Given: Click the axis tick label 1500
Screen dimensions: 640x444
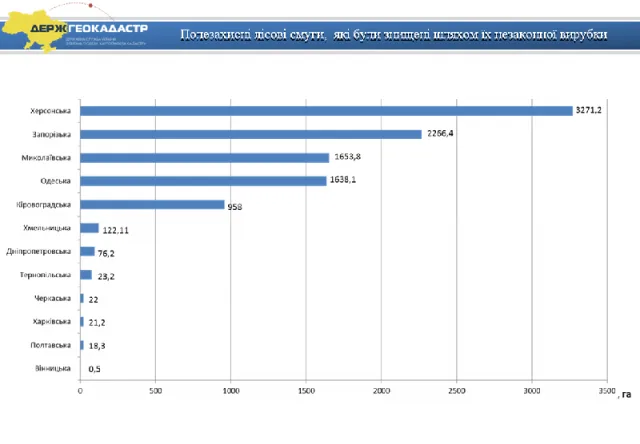Looking at the screenshot, I should 306,391.
